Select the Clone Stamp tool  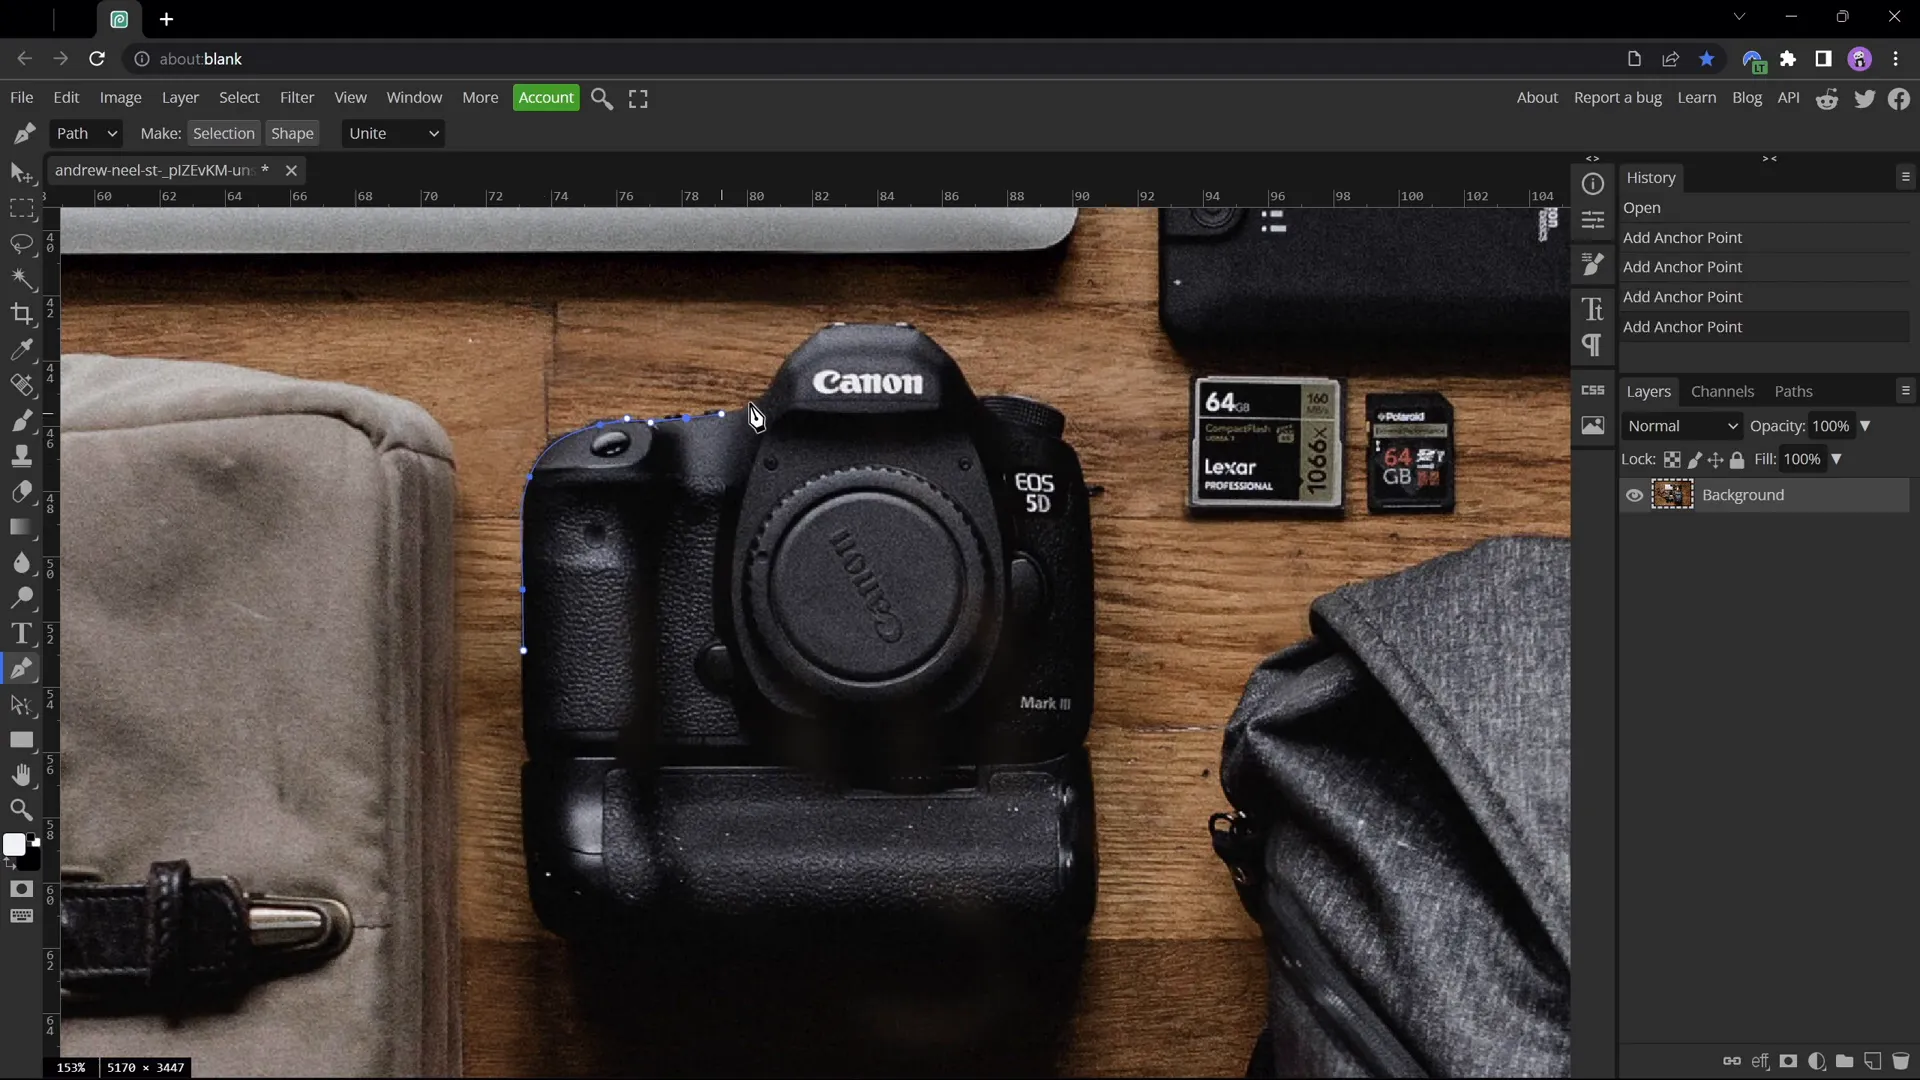pos(21,455)
